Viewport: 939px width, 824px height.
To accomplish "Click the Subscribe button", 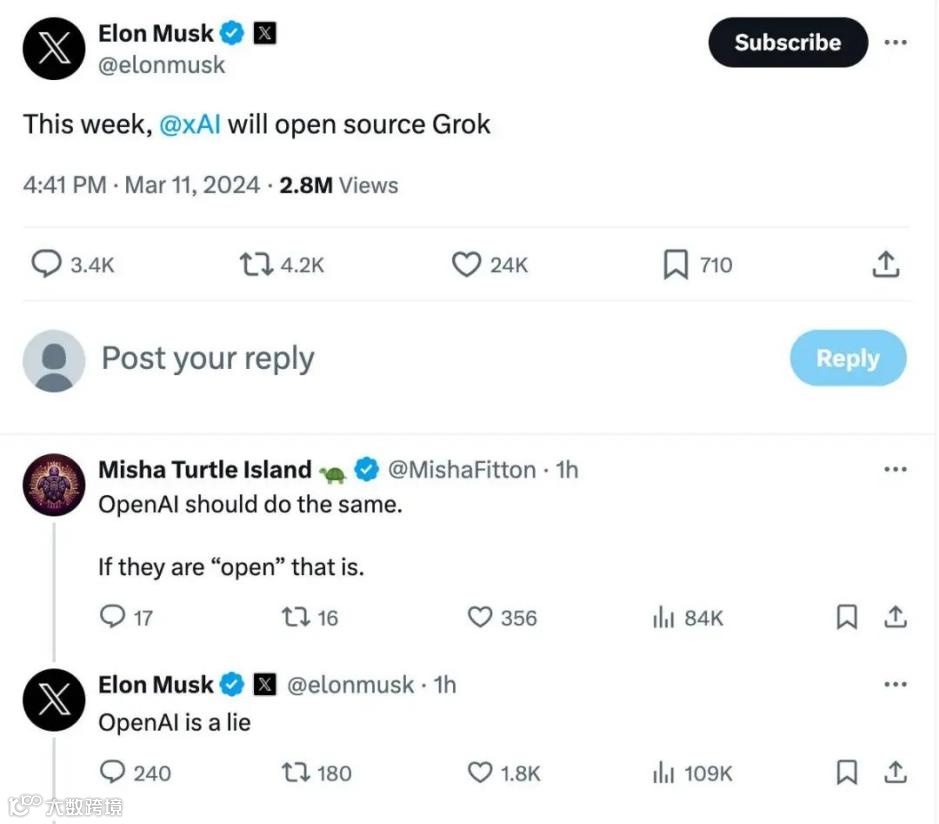I will 787,42.
